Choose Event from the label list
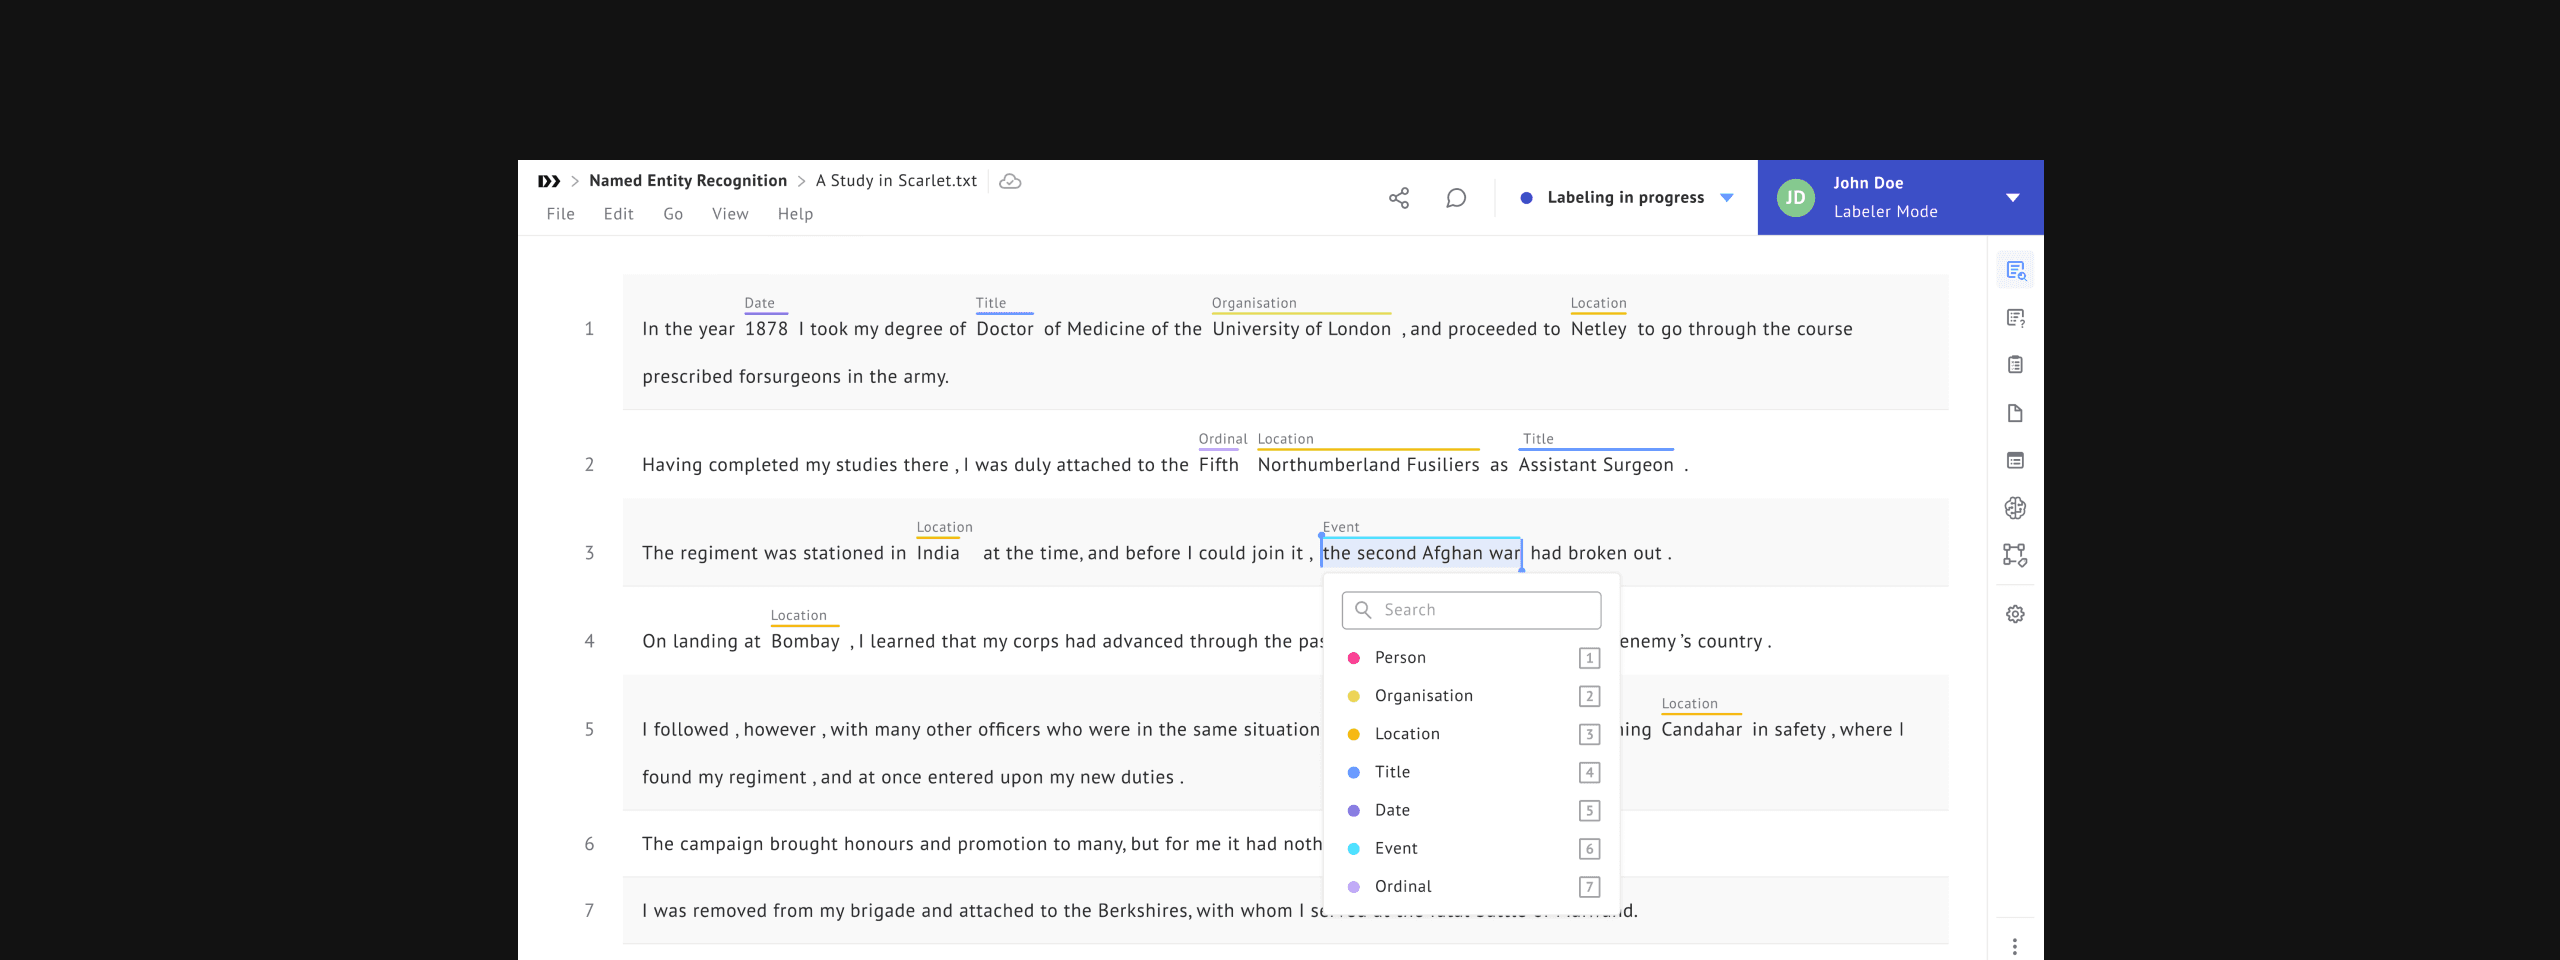 pos(1472,848)
